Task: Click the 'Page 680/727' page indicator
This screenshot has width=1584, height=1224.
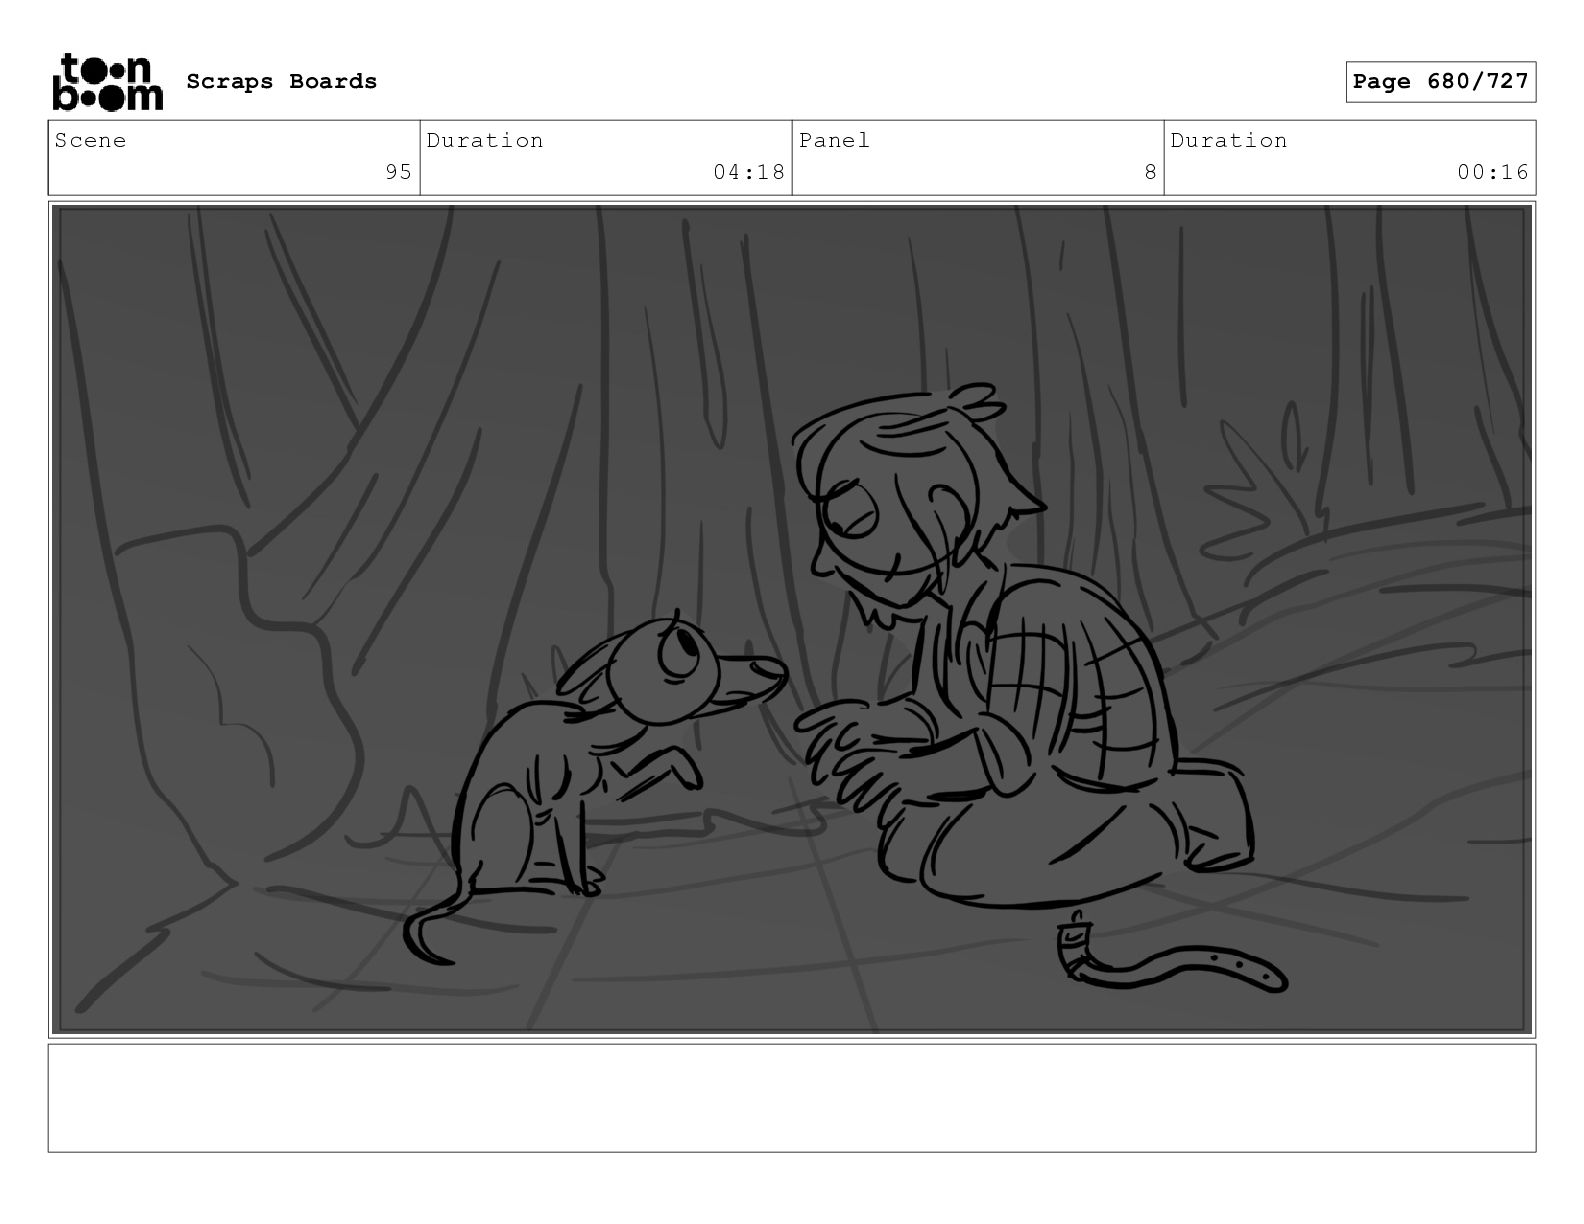Action: coord(1440,81)
